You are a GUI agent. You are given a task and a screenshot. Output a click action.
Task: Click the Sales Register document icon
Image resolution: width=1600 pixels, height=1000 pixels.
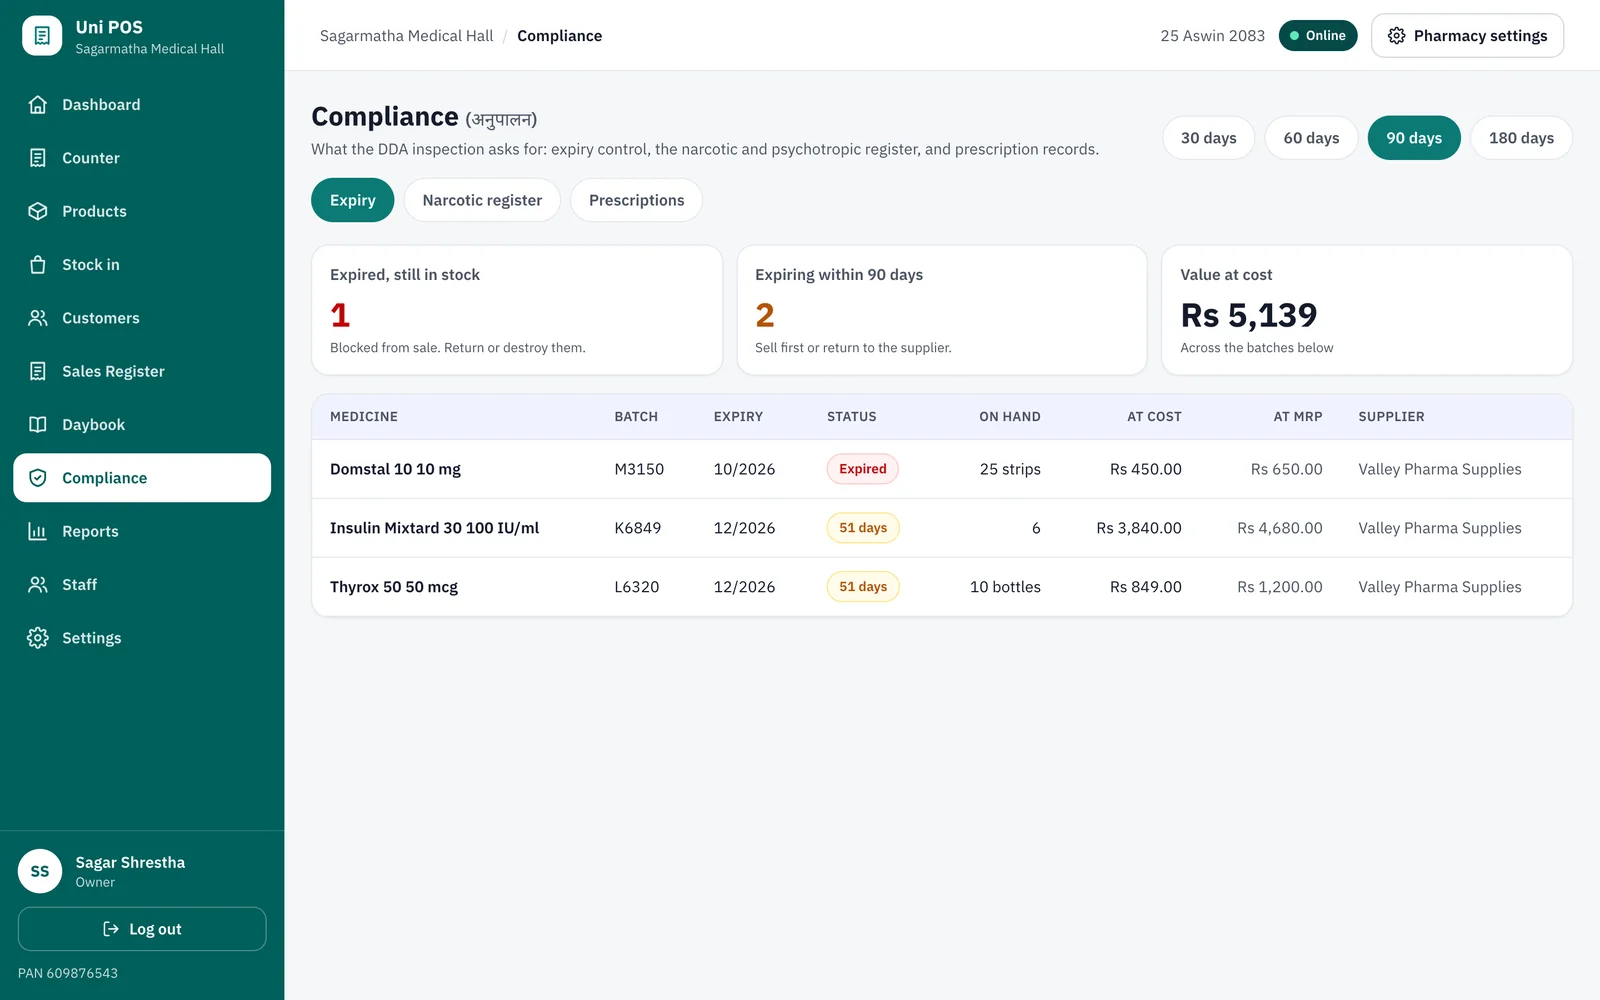[38, 371]
